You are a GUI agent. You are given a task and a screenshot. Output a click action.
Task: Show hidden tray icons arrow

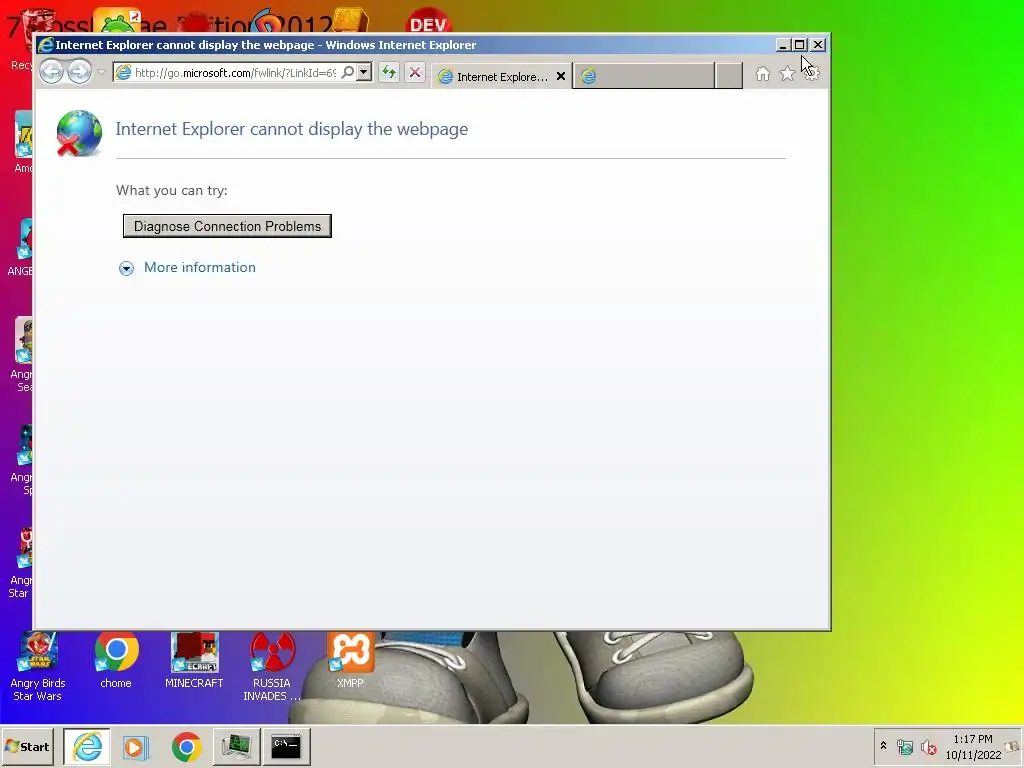click(x=884, y=745)
